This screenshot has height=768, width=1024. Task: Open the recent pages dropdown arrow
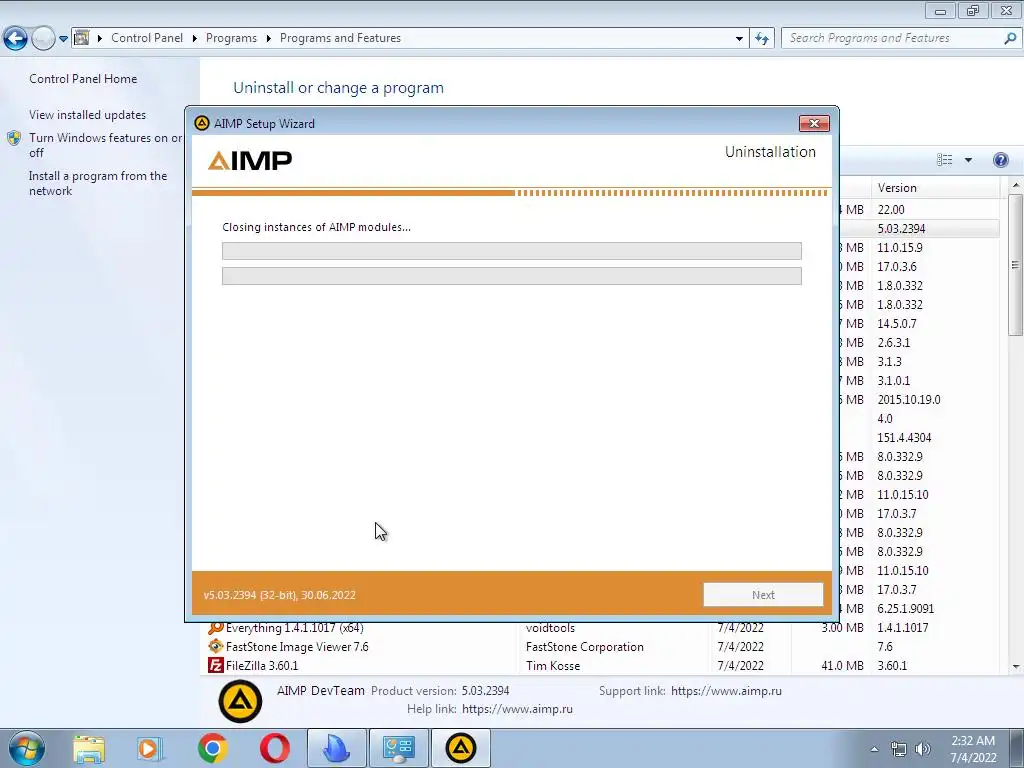click(x=63, y=39)
